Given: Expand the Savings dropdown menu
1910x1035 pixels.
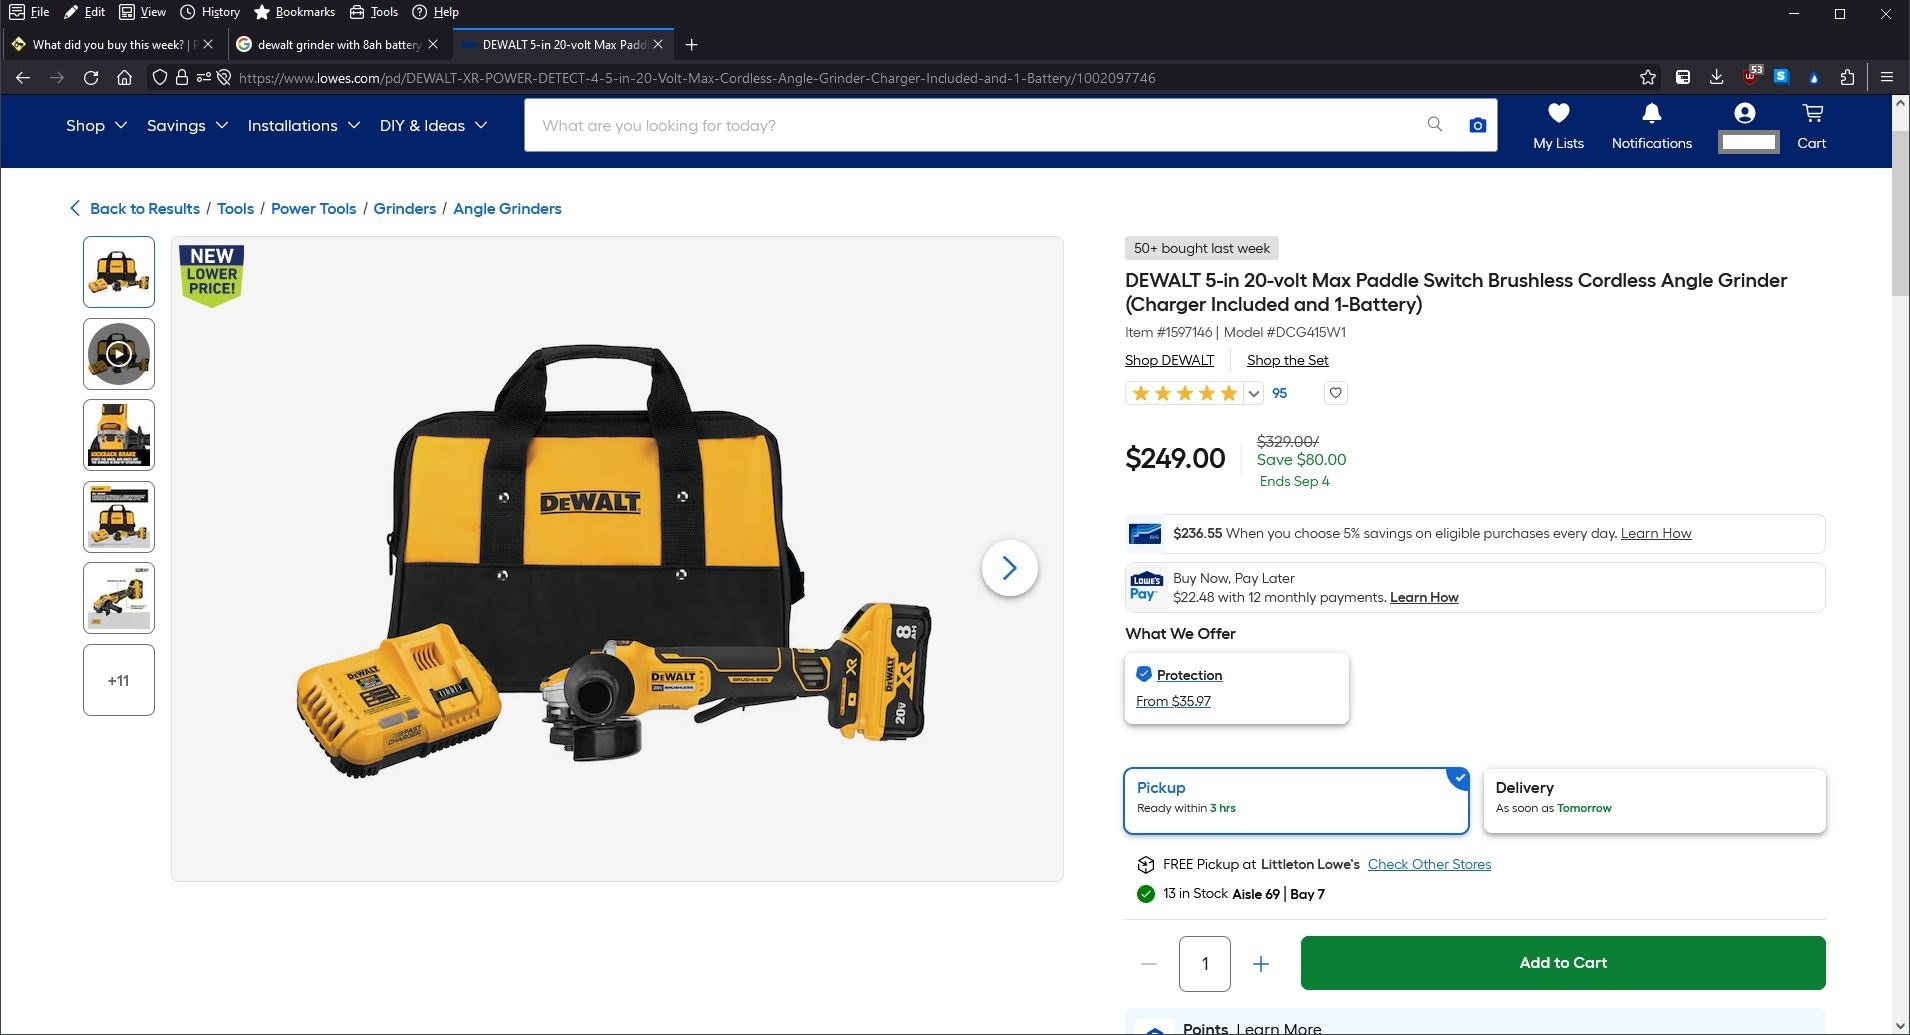Looking at the screenshot, I should tap(187, 126).
